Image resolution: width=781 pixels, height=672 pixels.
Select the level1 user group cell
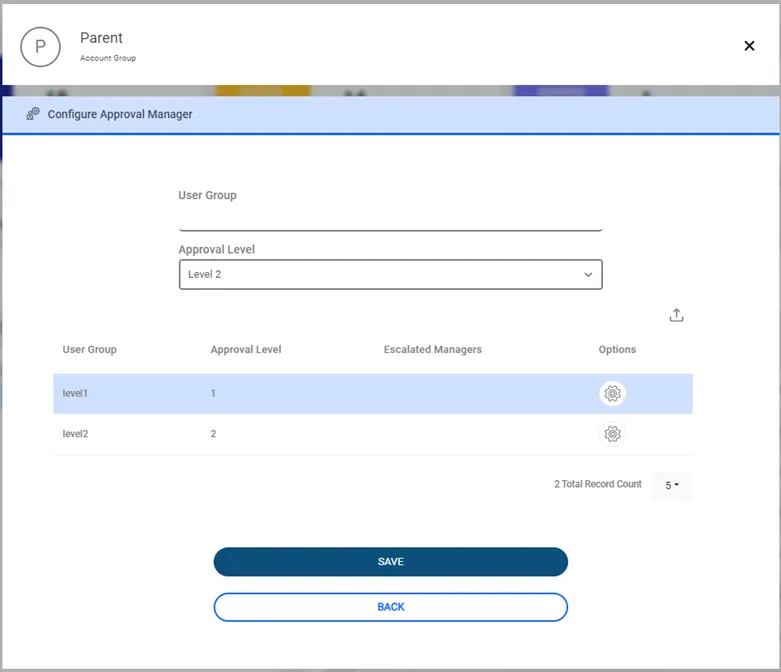click(x=75, y=394)
